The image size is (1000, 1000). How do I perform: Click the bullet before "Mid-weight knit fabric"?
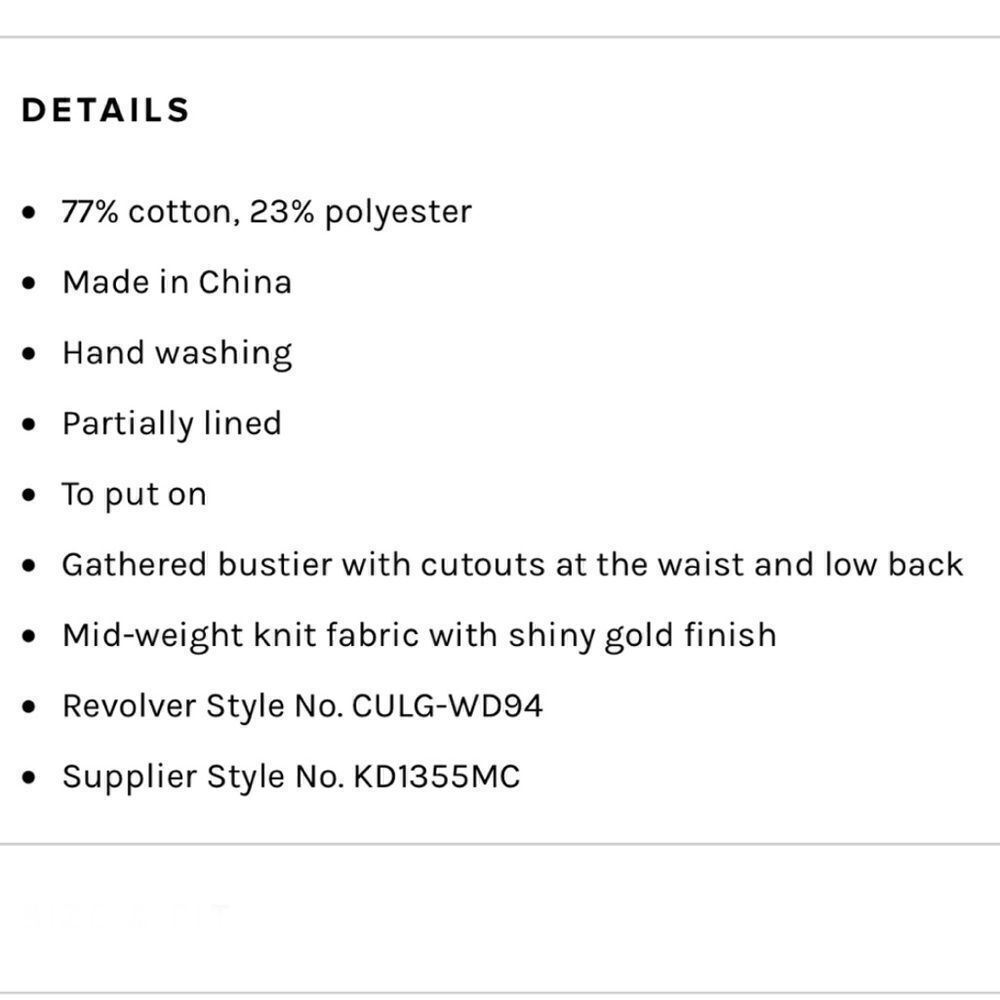click(x=32, y=637)
